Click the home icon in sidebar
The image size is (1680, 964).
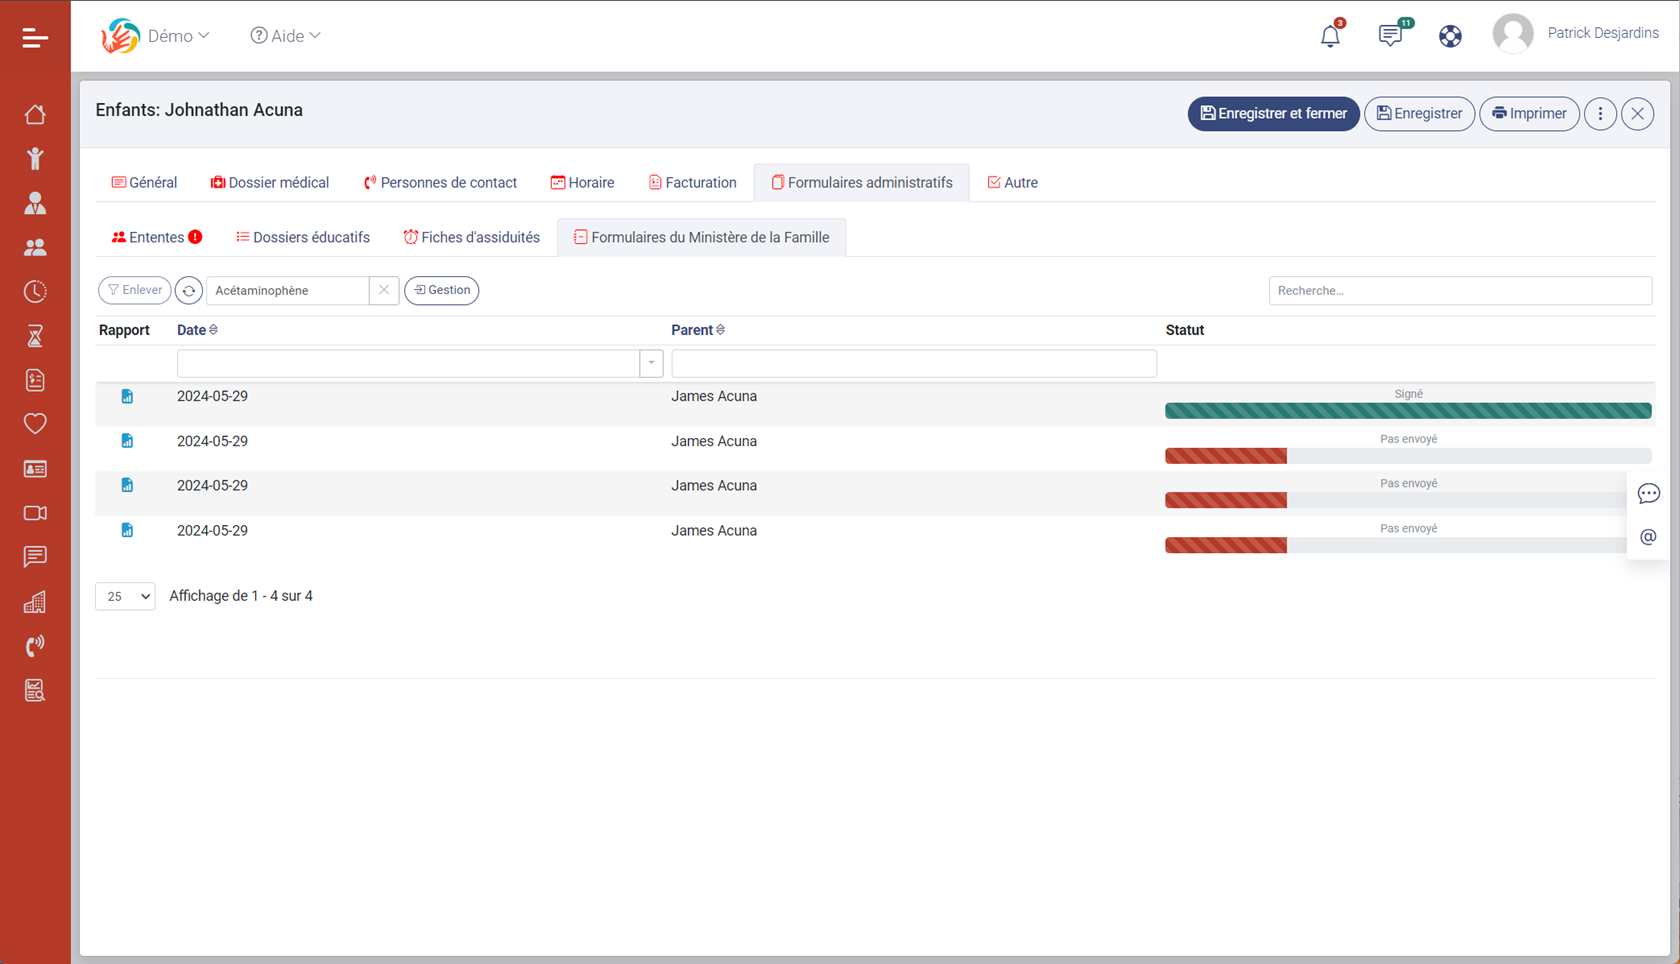[x=35, y=115]
